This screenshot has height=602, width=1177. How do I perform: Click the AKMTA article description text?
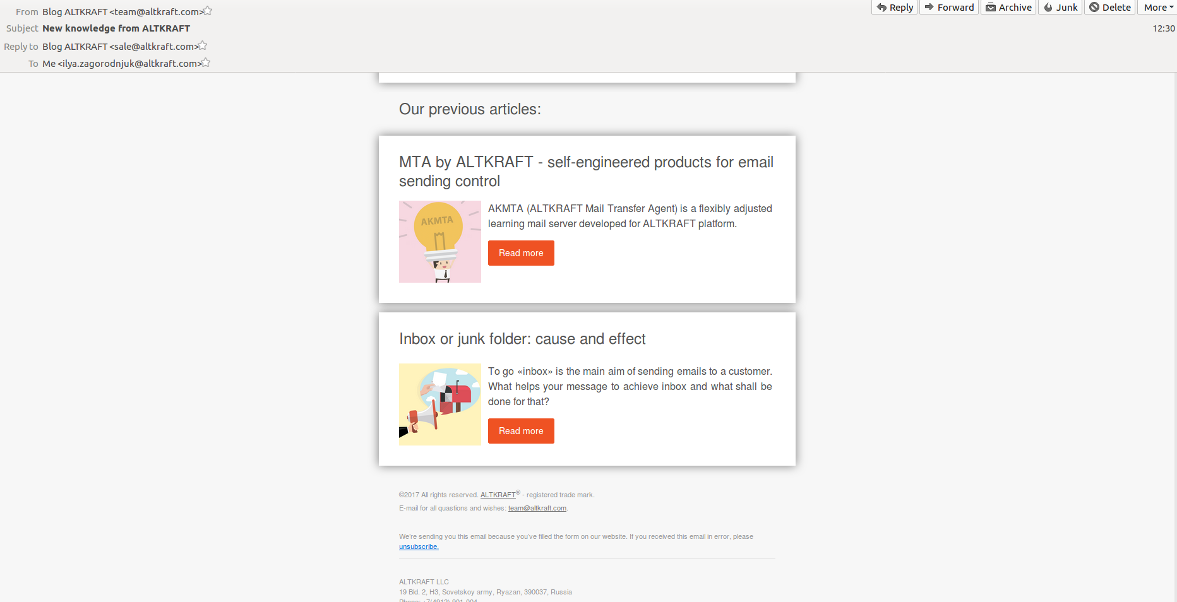coord(630,216)
